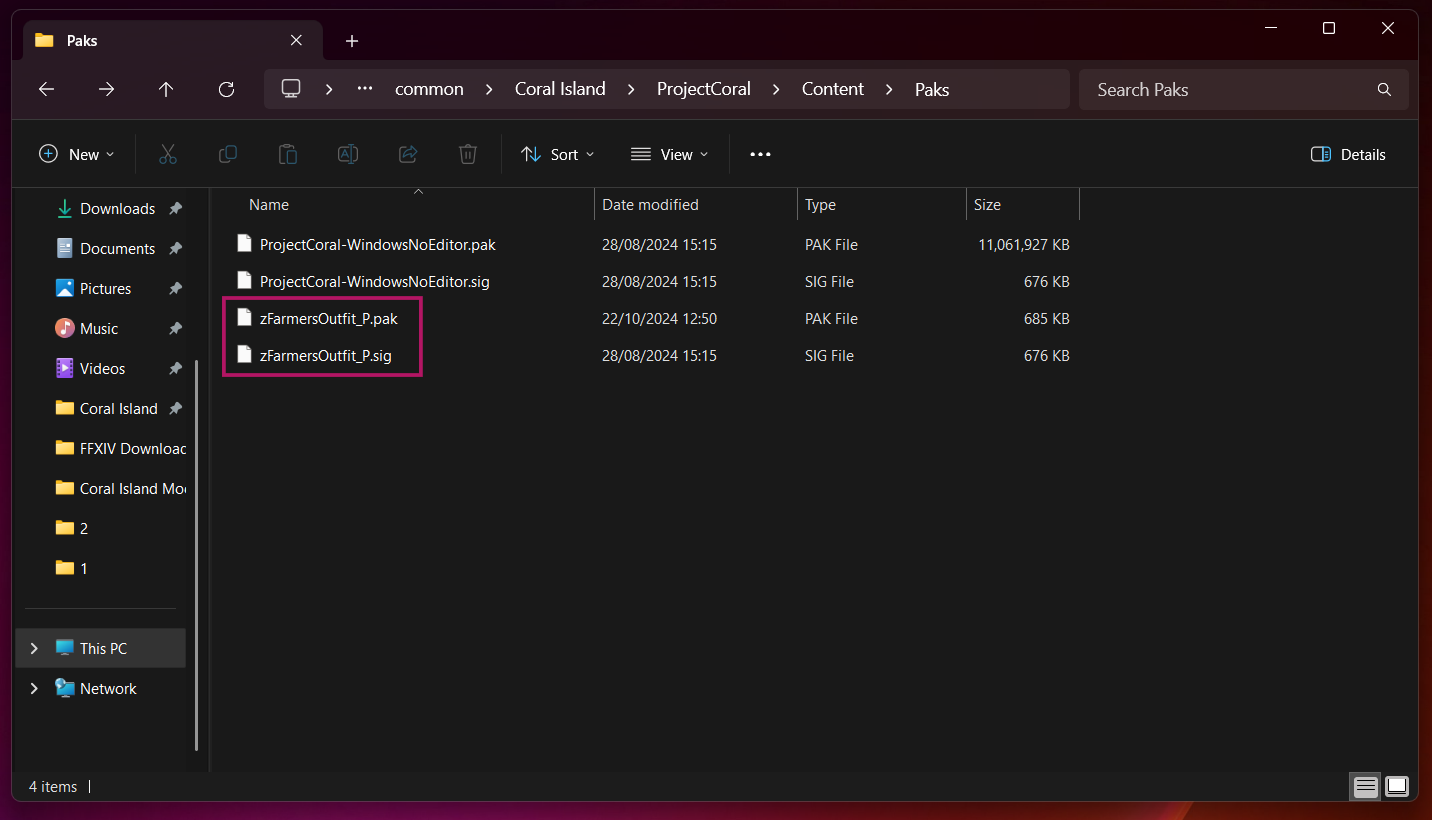The width and height of the screenshot is (1432, 820).
Task: Navigate to common breadcrumb folder
Action: [x=429, y=89]
